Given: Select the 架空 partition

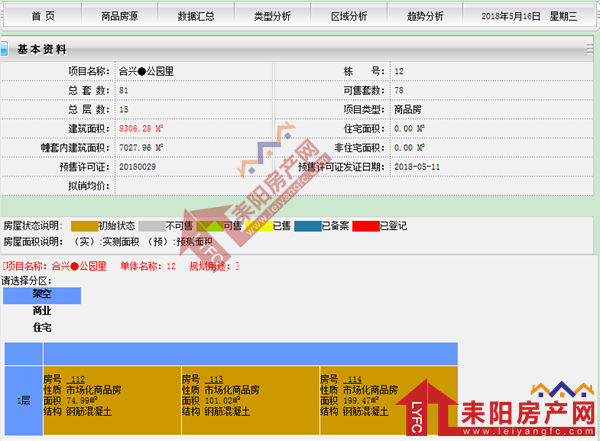Looking at the screenshot, I should click(x=42, y=295).
